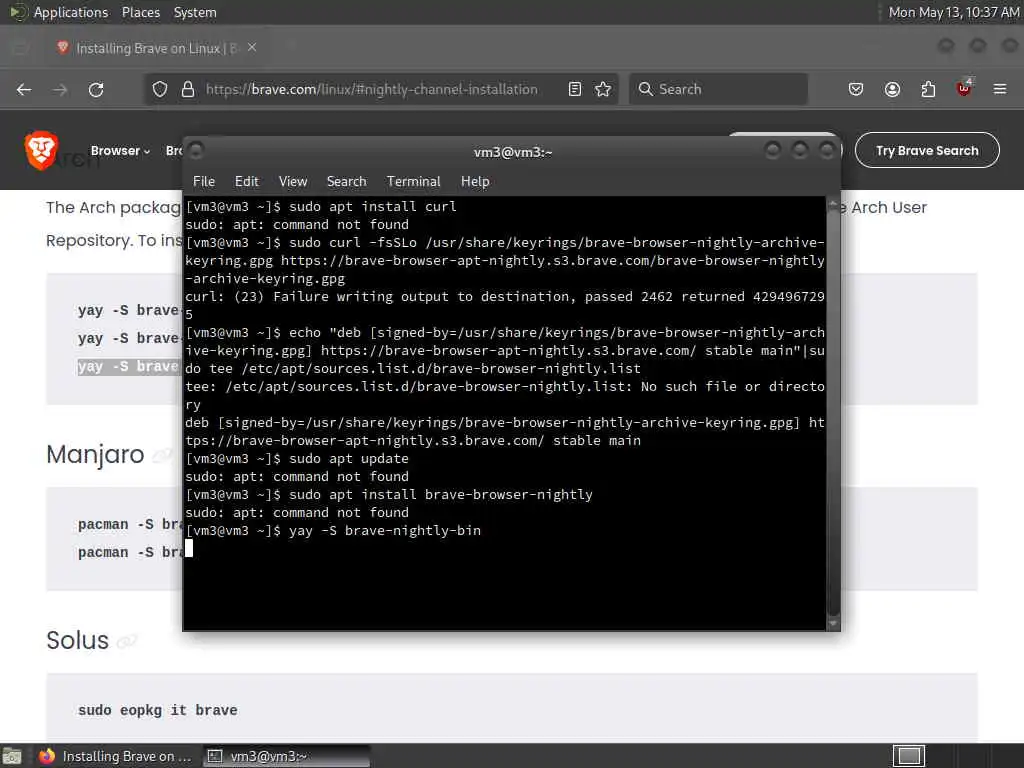
Task: Open the Pocket save icon
Action: click(856, 89)
